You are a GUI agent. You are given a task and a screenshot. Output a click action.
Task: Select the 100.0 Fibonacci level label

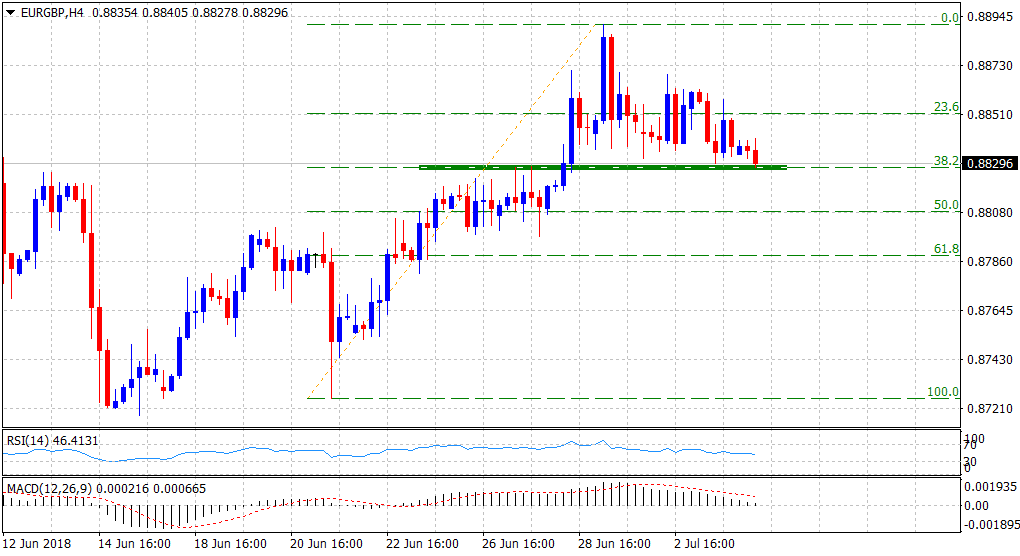click(x=943, y=392)
